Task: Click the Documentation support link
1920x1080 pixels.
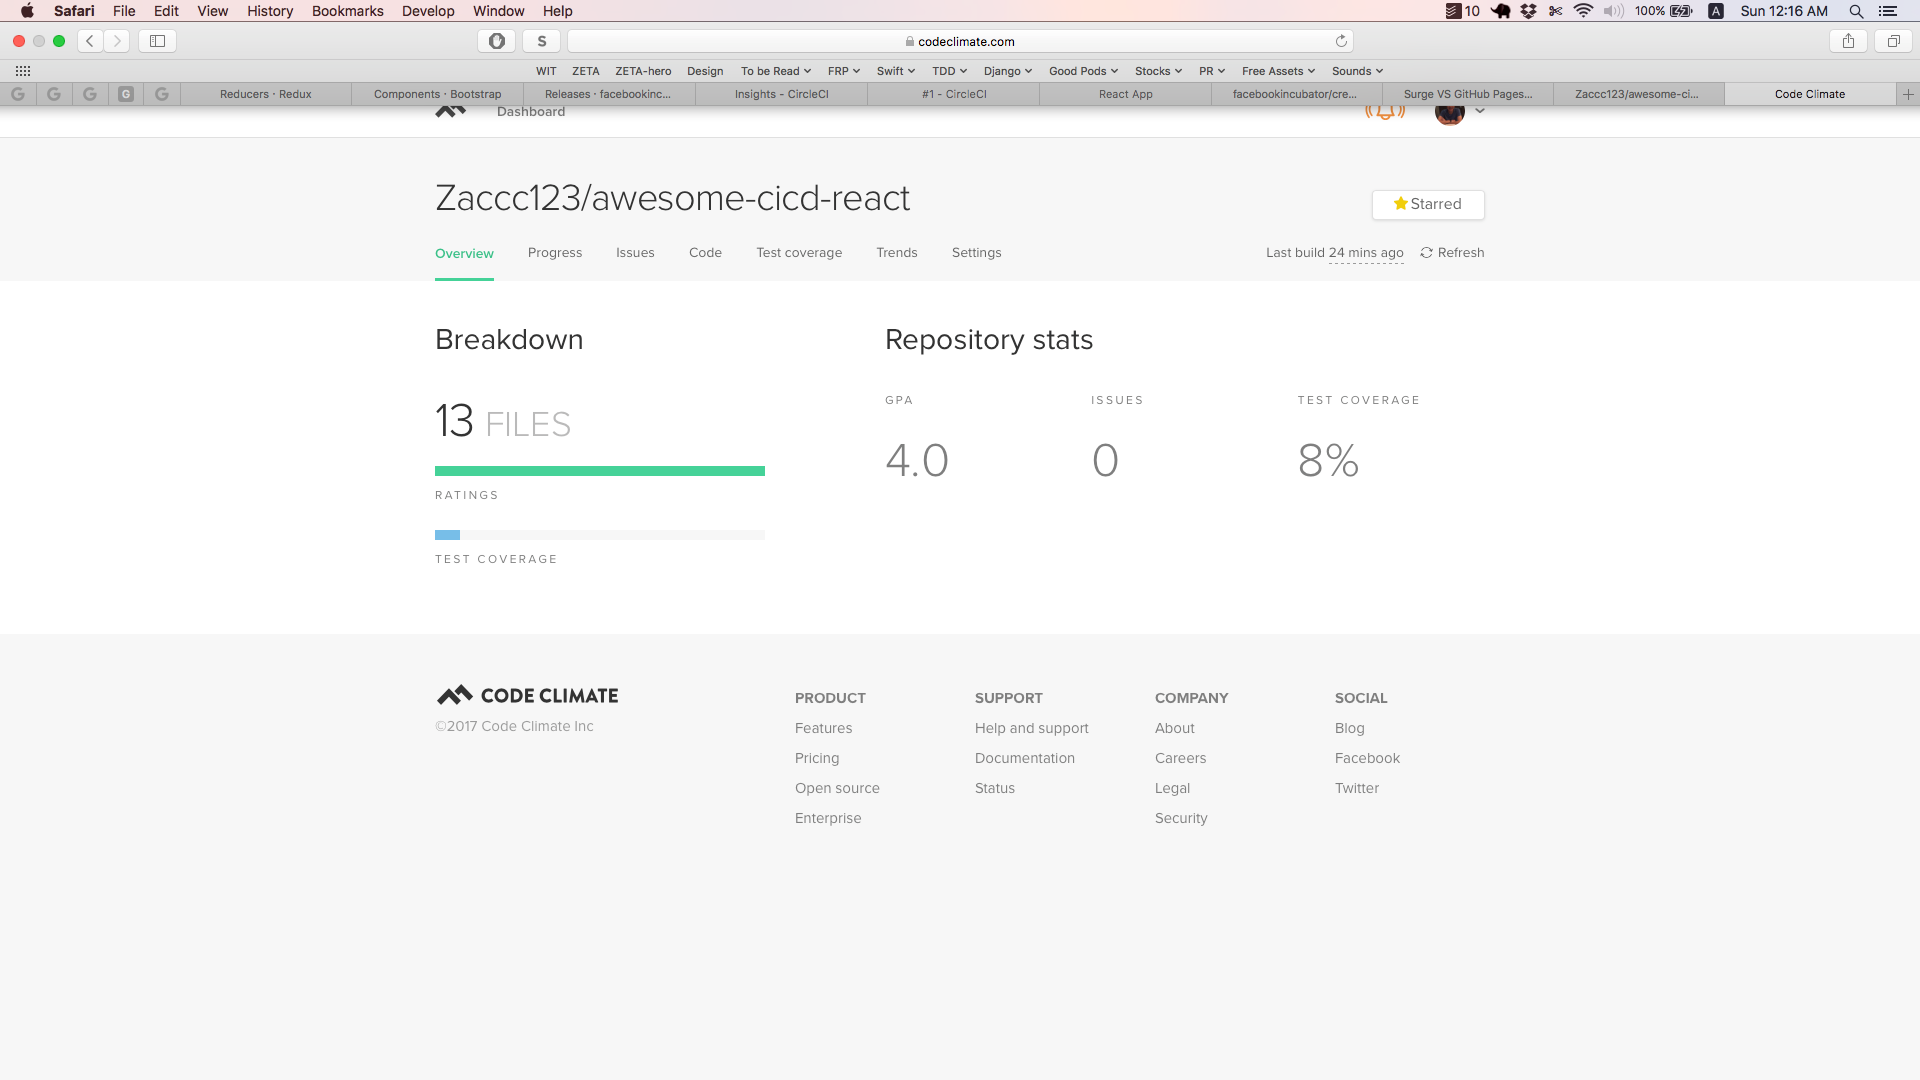Action: pyautogui.click(x=1024, y=758)
